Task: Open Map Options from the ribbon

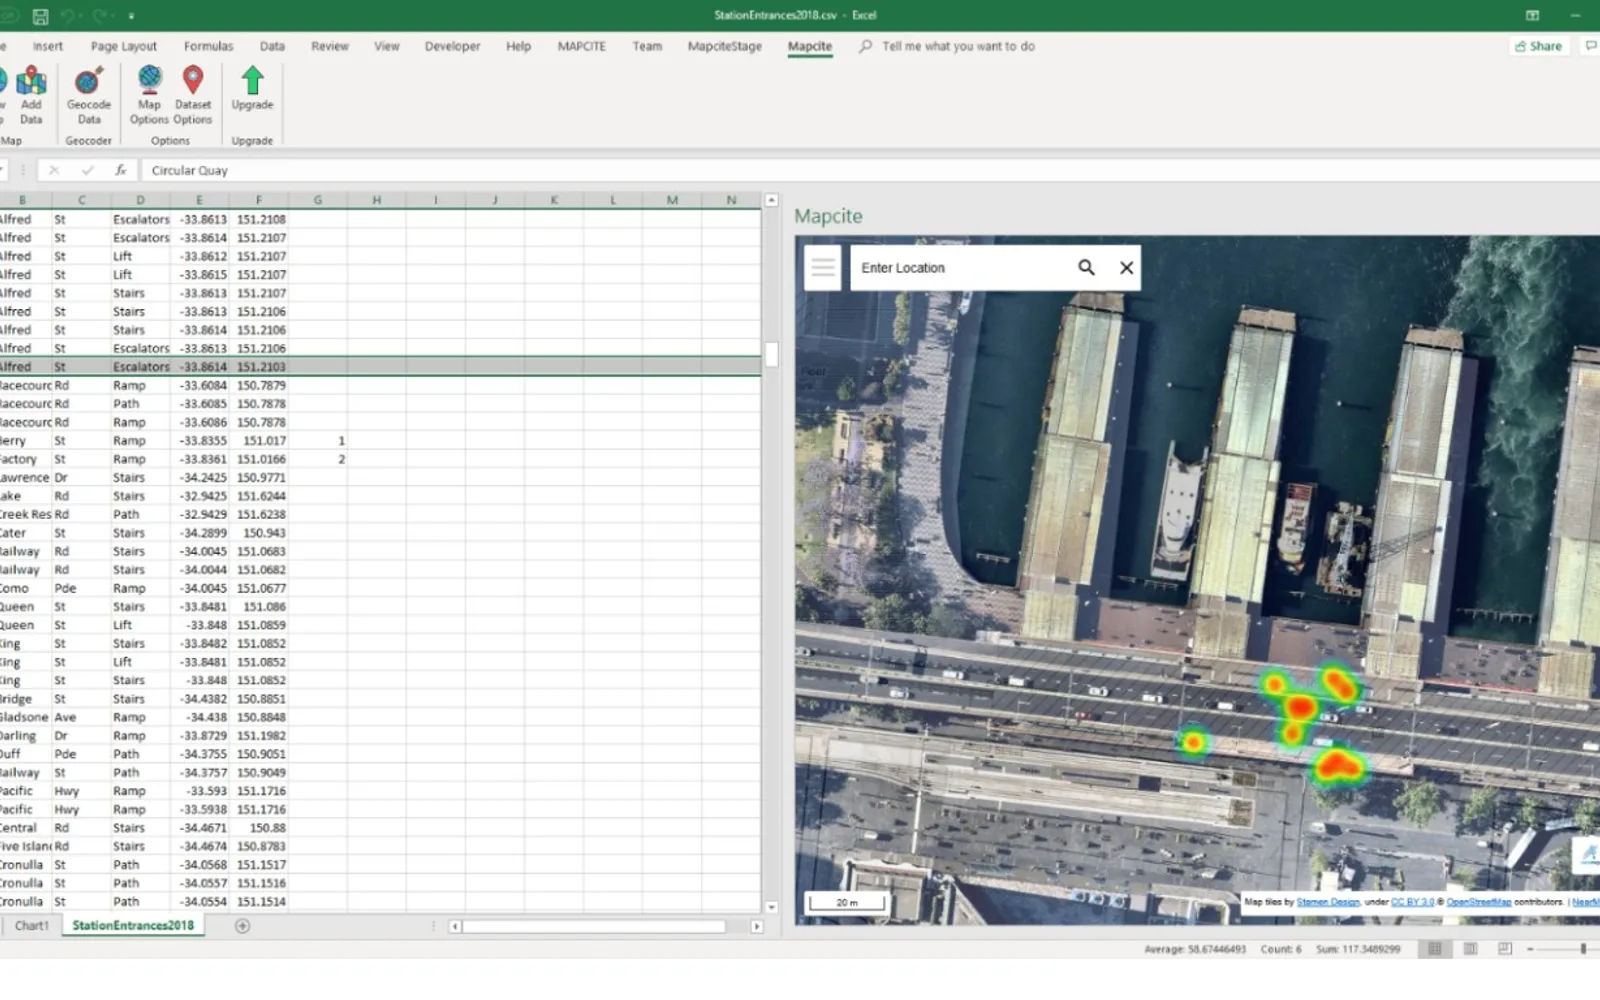Action: pyautogui.click(x=149, y=95)
